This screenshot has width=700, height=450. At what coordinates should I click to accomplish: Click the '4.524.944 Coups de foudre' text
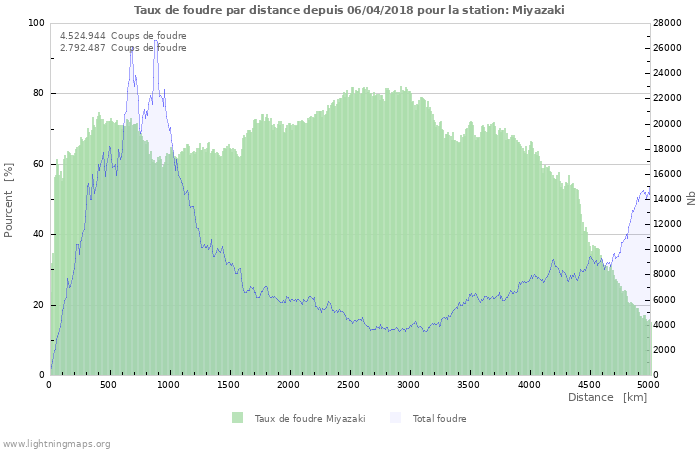(123, 36)
